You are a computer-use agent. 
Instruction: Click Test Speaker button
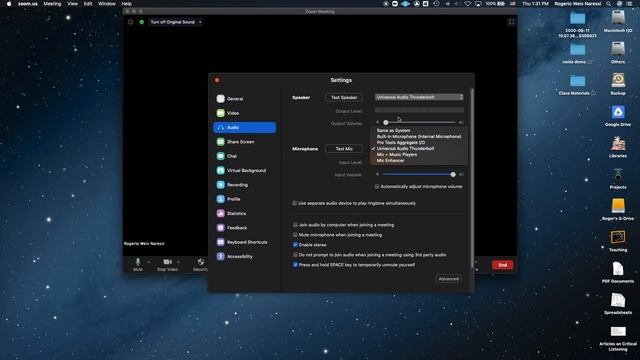point(344,98)
